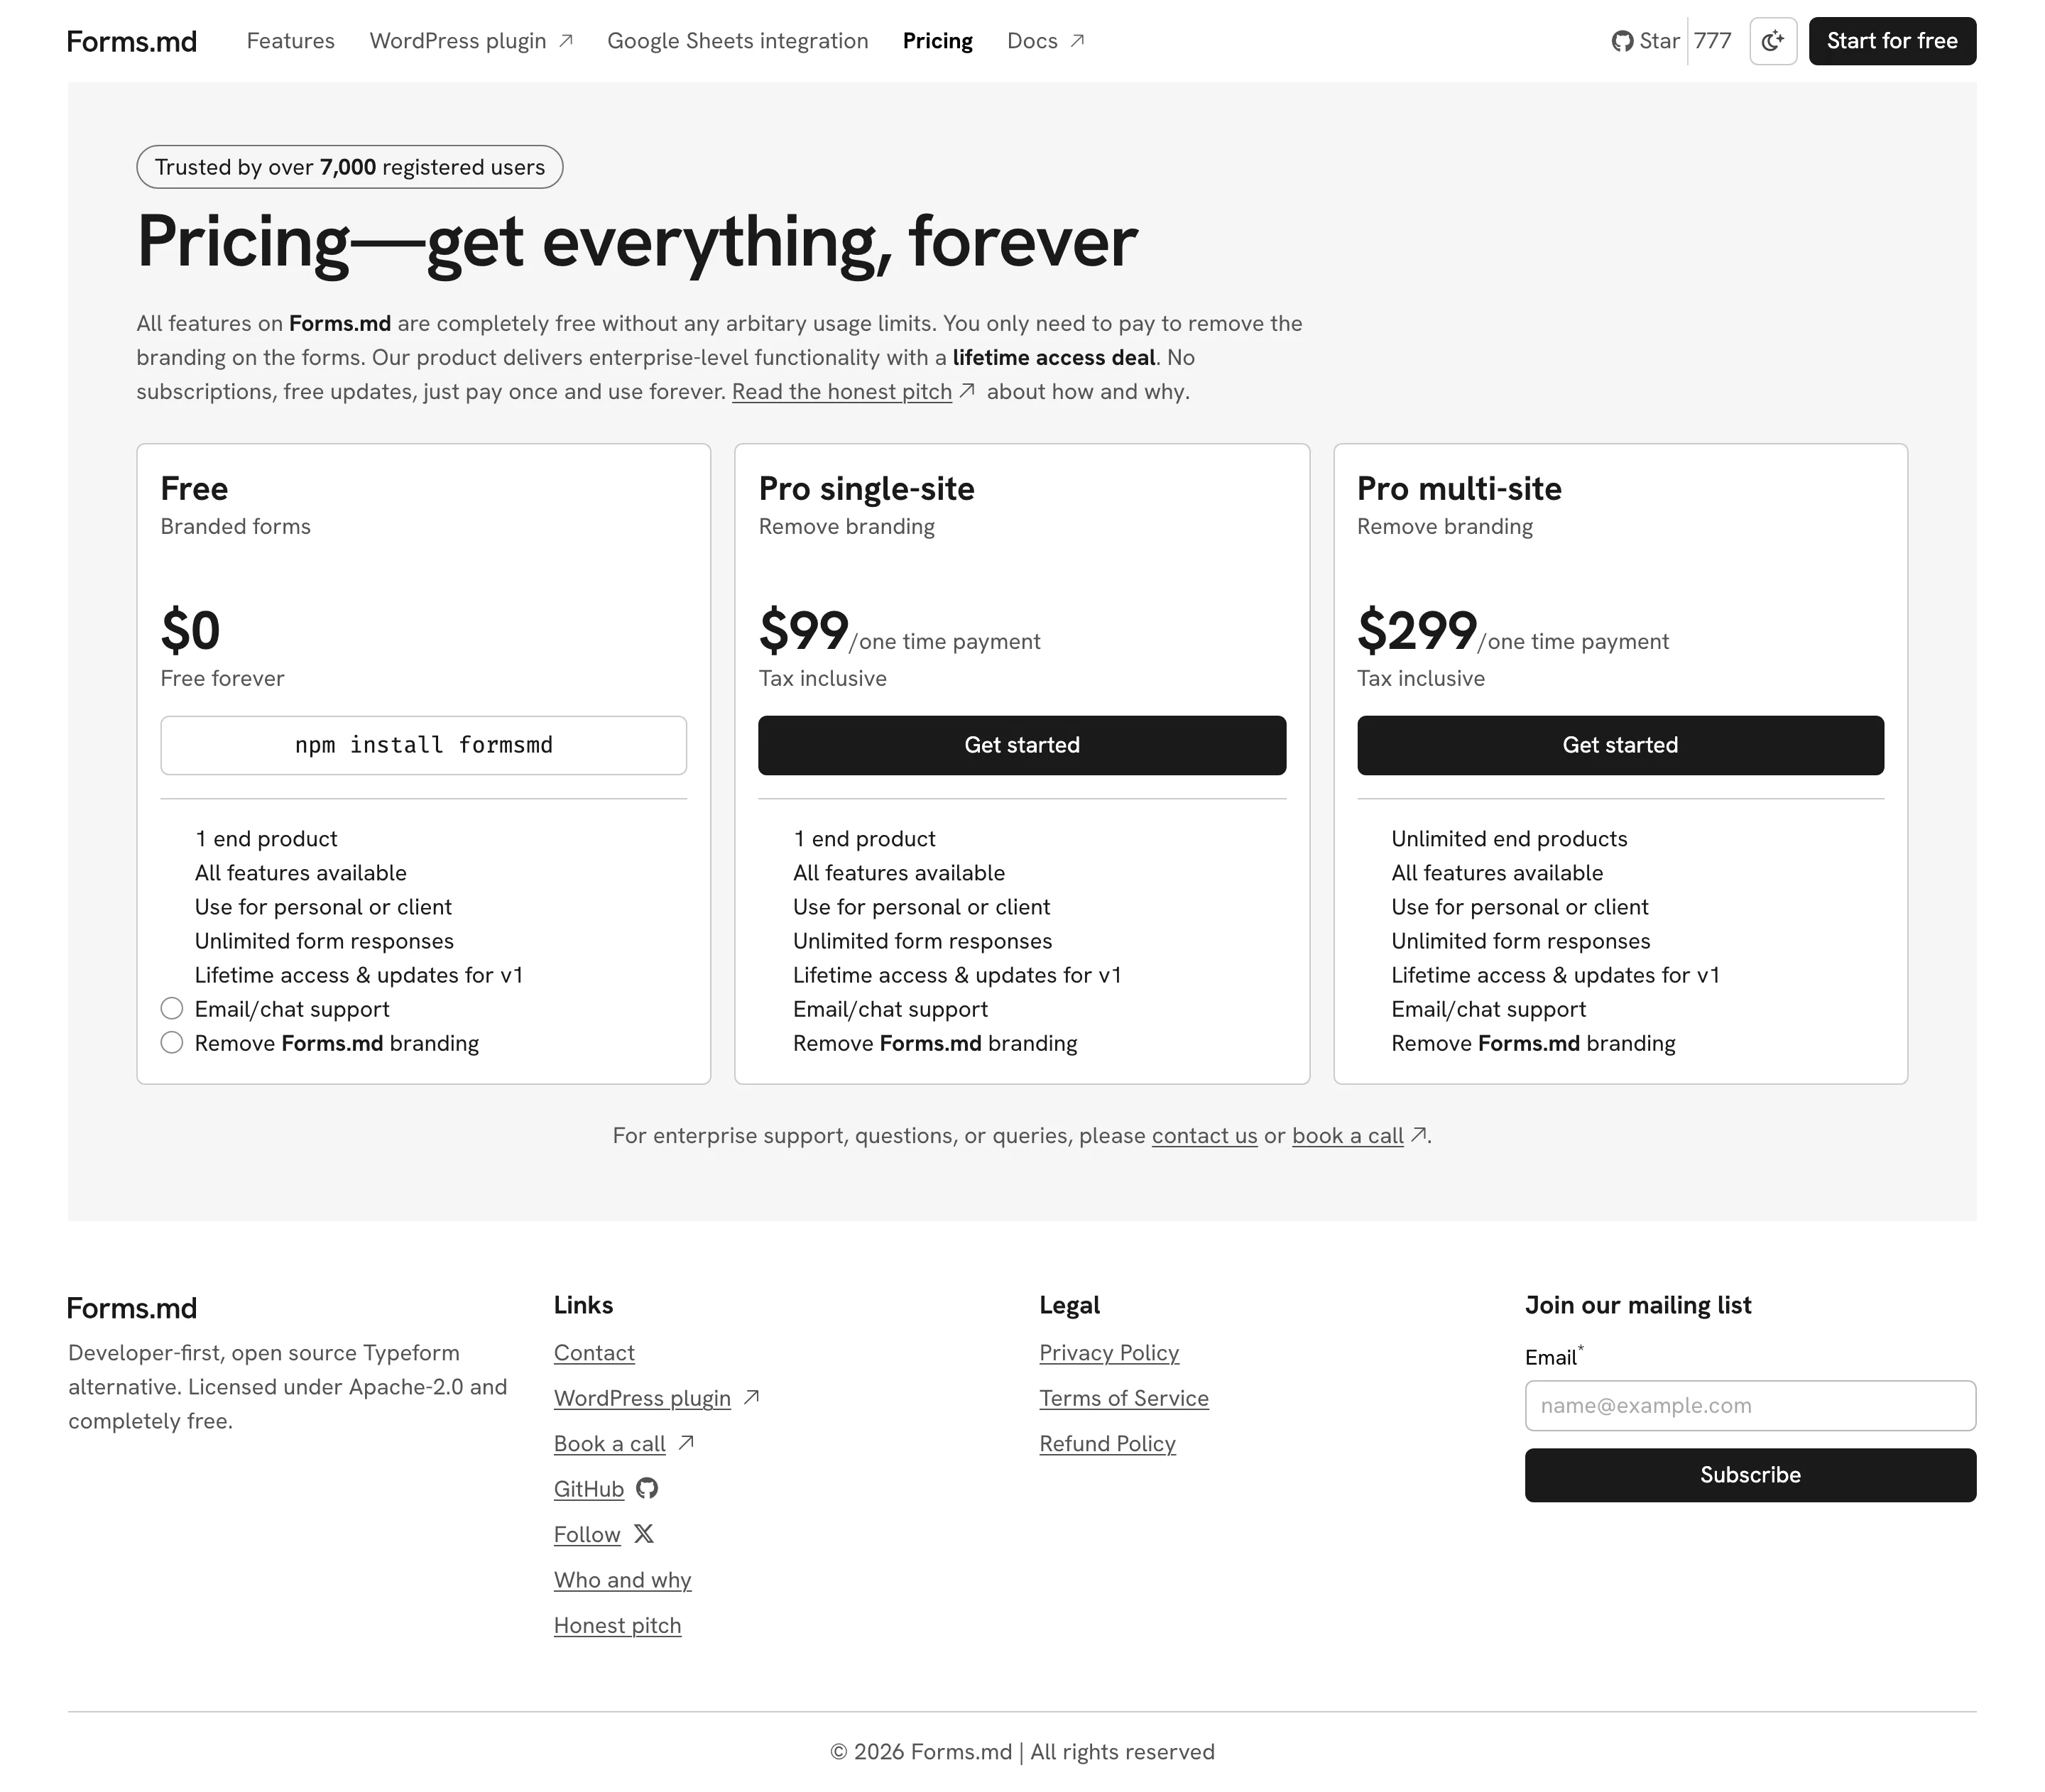2045x1792 pixels.
Task: Click the GitHub Star icon in header
Action: (x=1622, y=41)
